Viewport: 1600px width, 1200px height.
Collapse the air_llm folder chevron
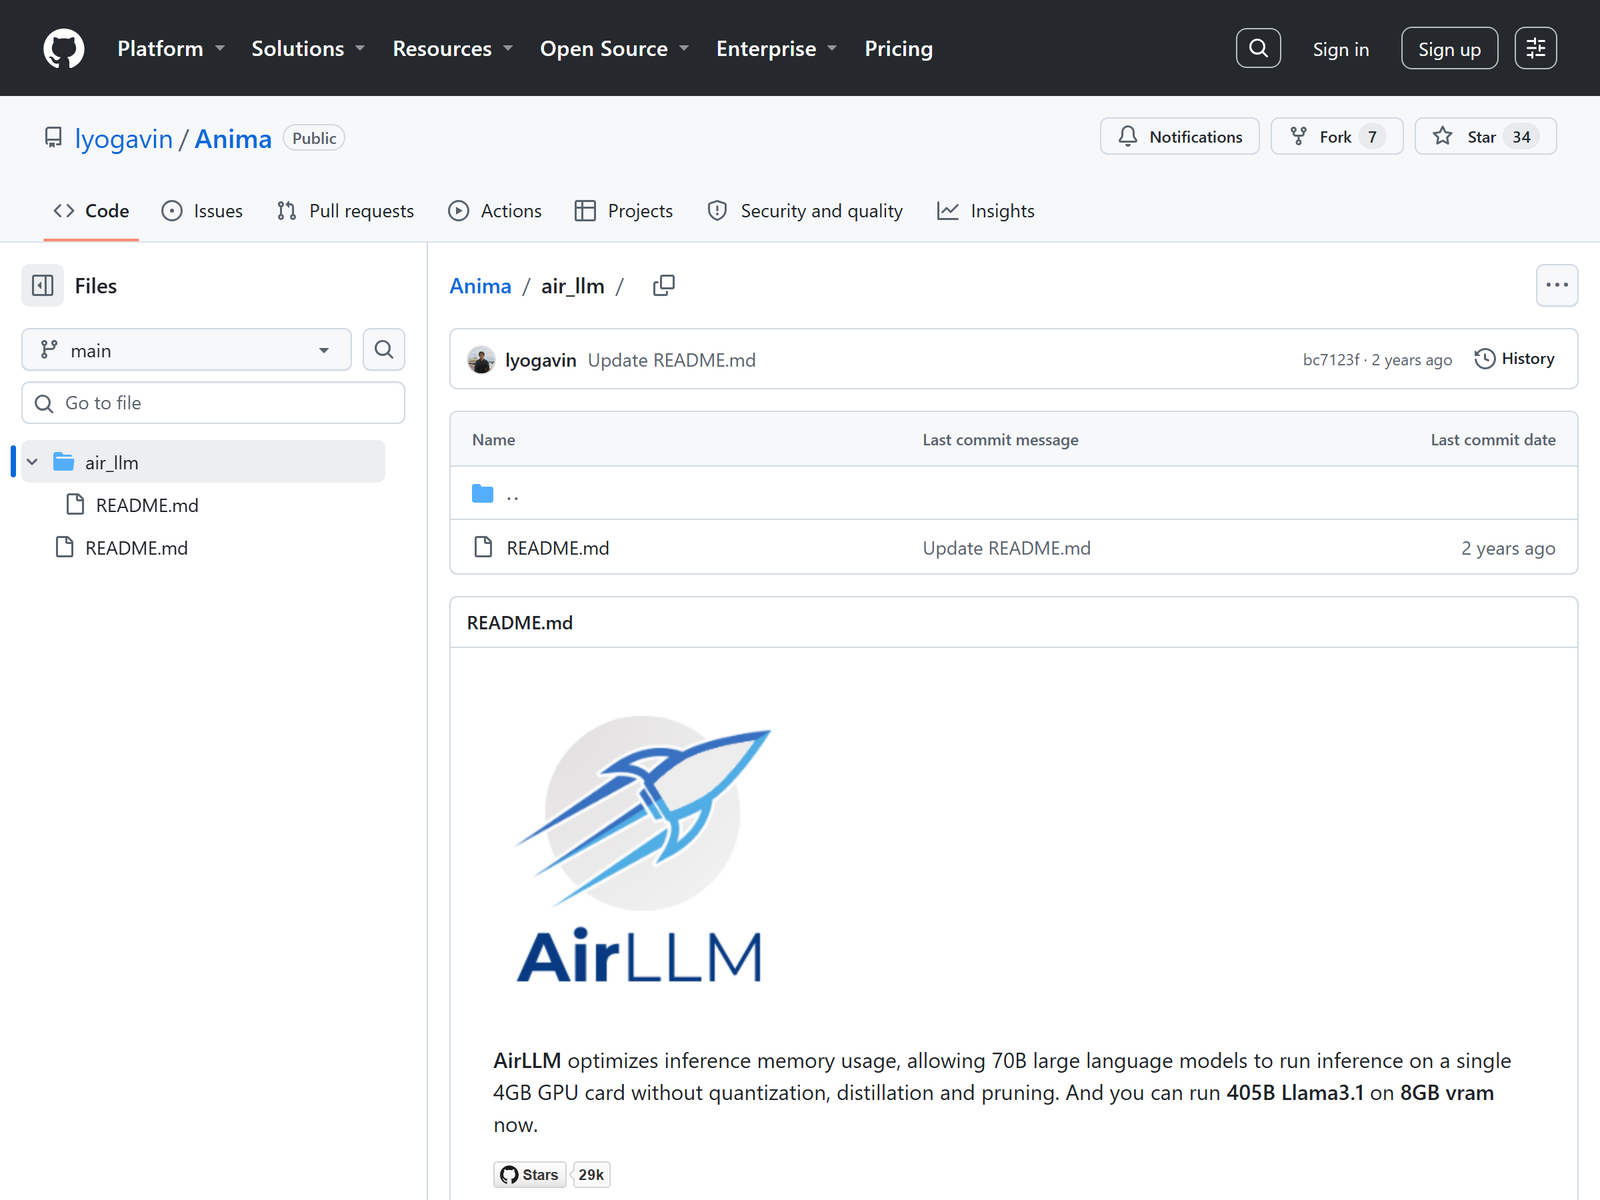click(32, 462)
